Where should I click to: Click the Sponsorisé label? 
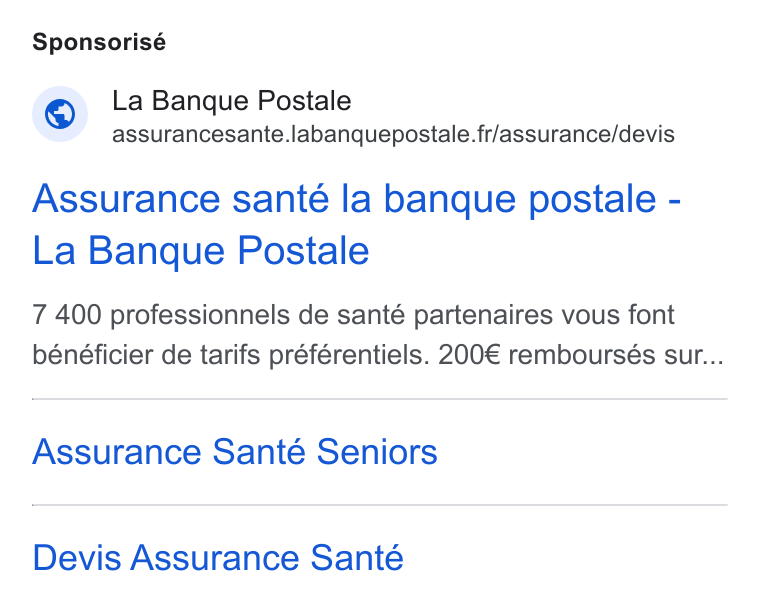[x=99, y=42]
